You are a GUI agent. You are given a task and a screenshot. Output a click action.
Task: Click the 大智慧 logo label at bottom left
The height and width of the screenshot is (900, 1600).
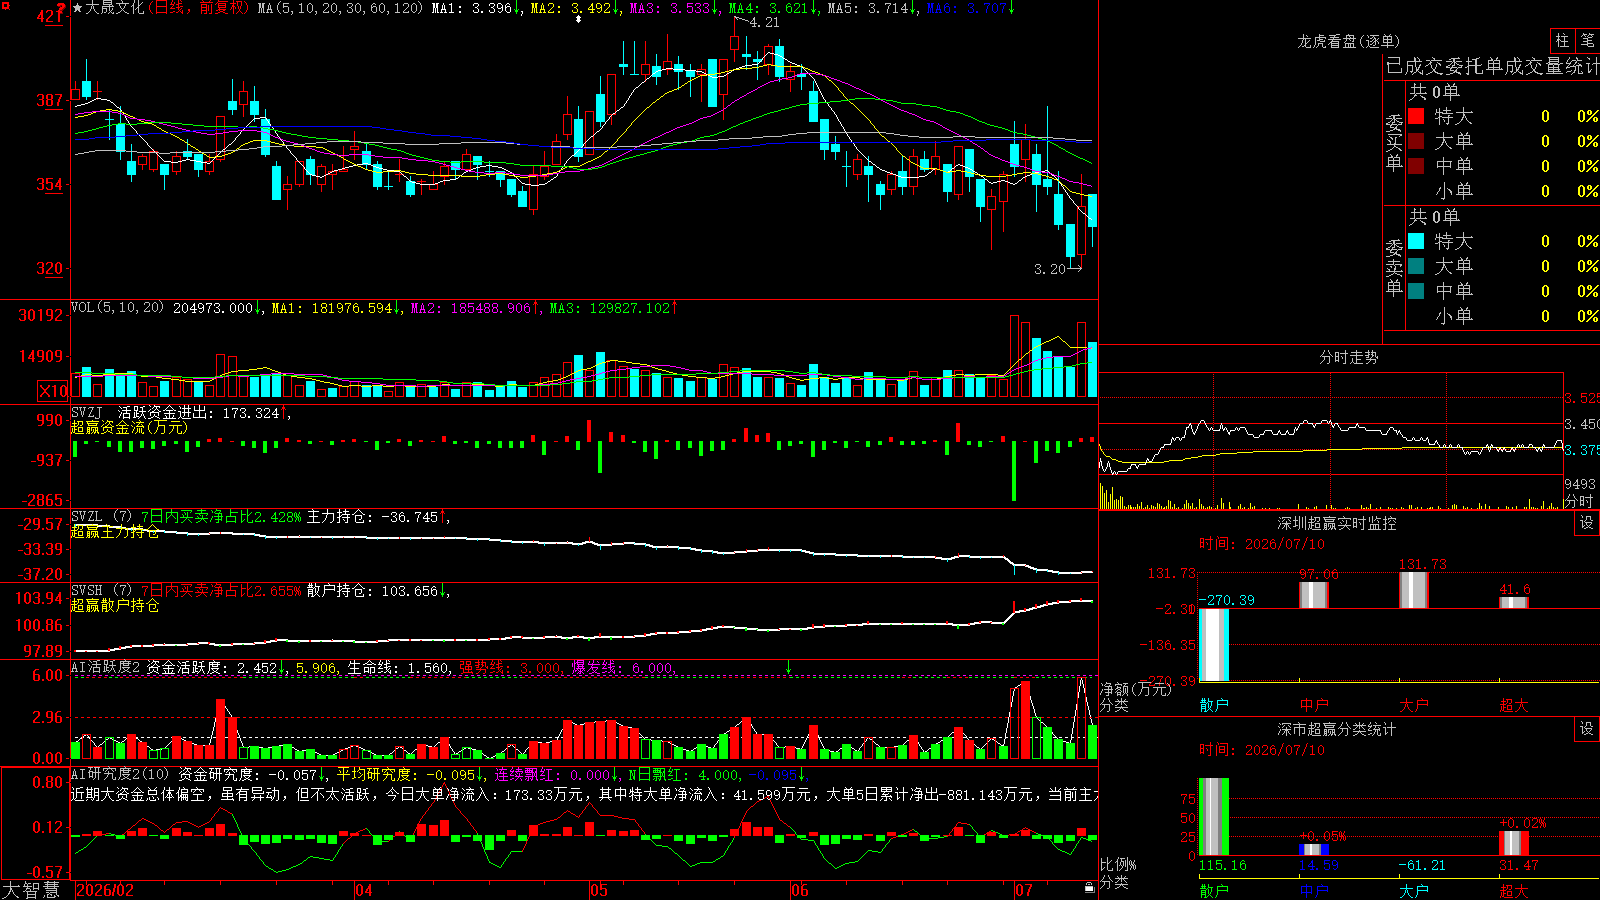pos(31,890)
